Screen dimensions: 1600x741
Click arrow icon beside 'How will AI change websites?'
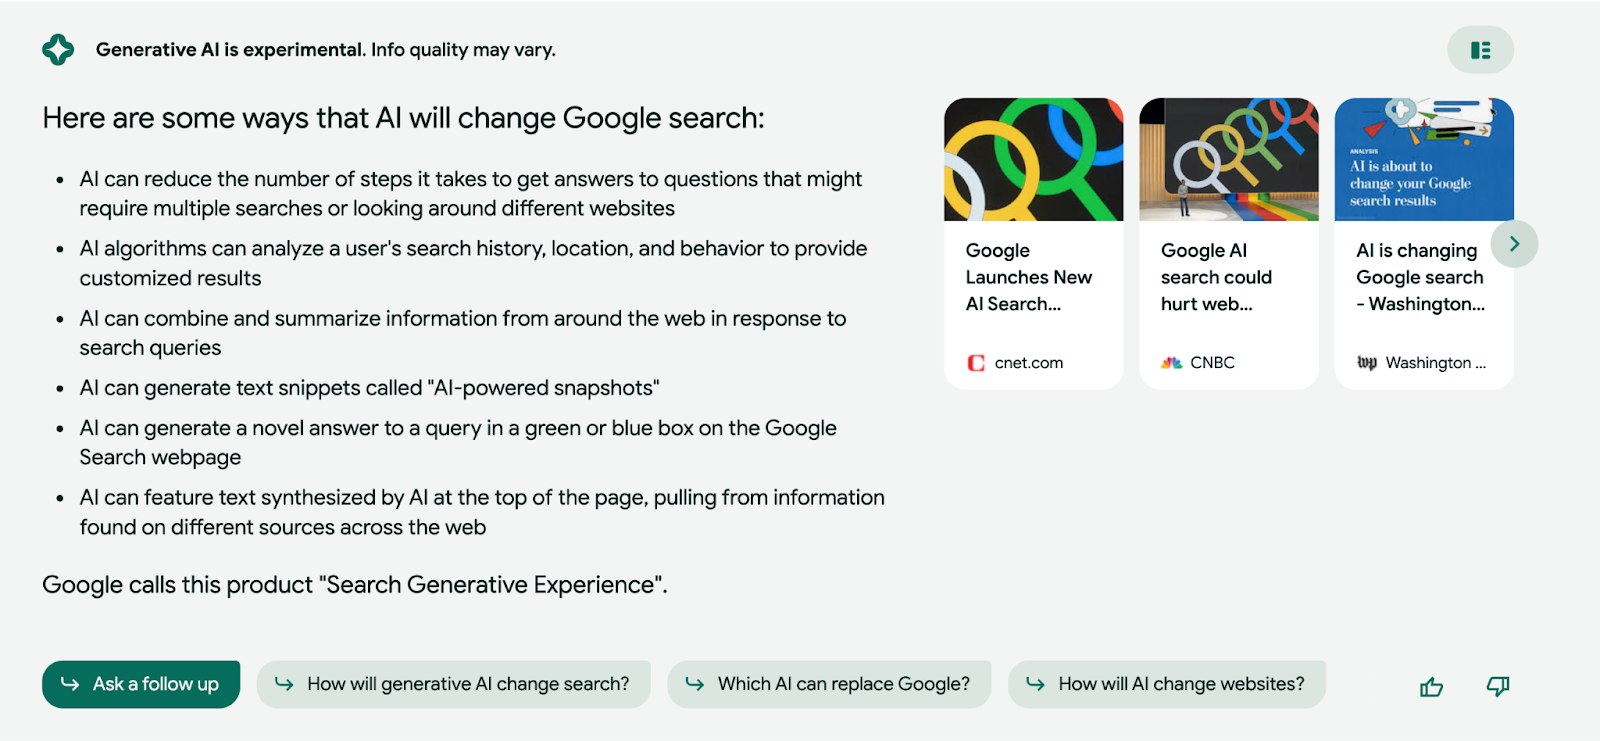[1036, 684]
